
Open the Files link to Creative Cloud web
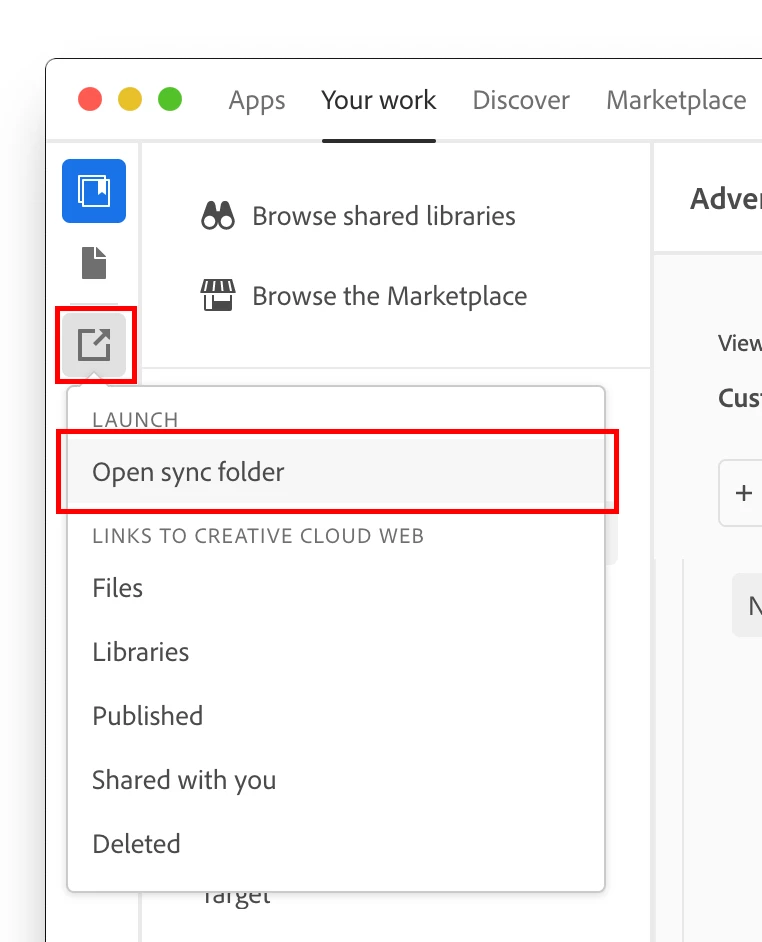point(336,588)
